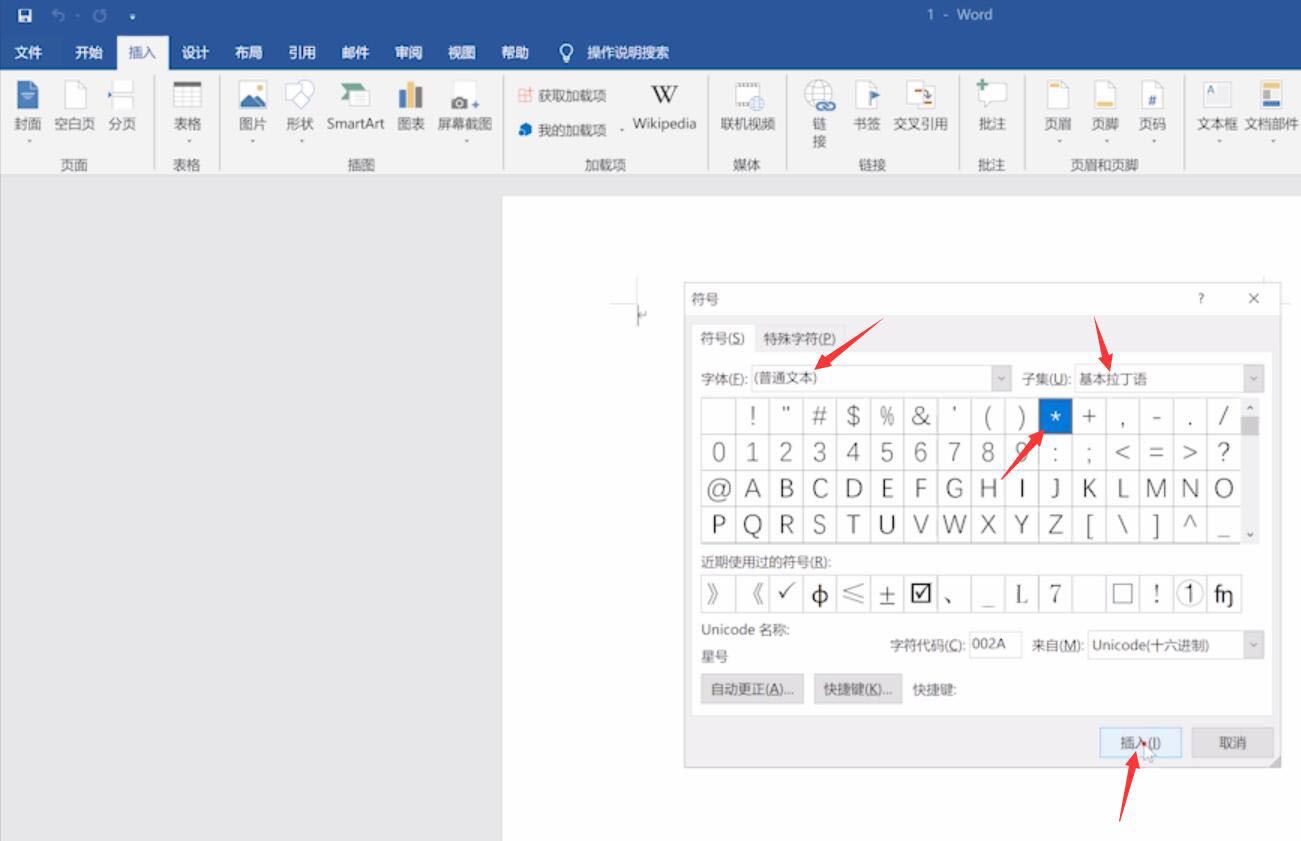Open the Table (表格) insert menu
1301x841 pixels.
click(187, 111)
